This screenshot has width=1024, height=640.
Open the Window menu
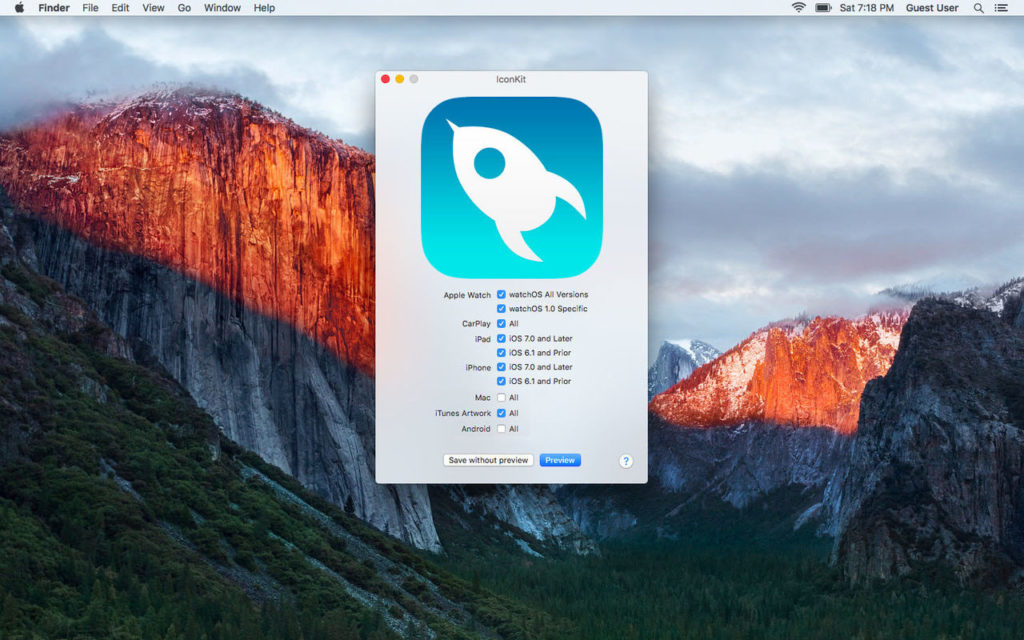pyautogui.click(x=222, y=8)
